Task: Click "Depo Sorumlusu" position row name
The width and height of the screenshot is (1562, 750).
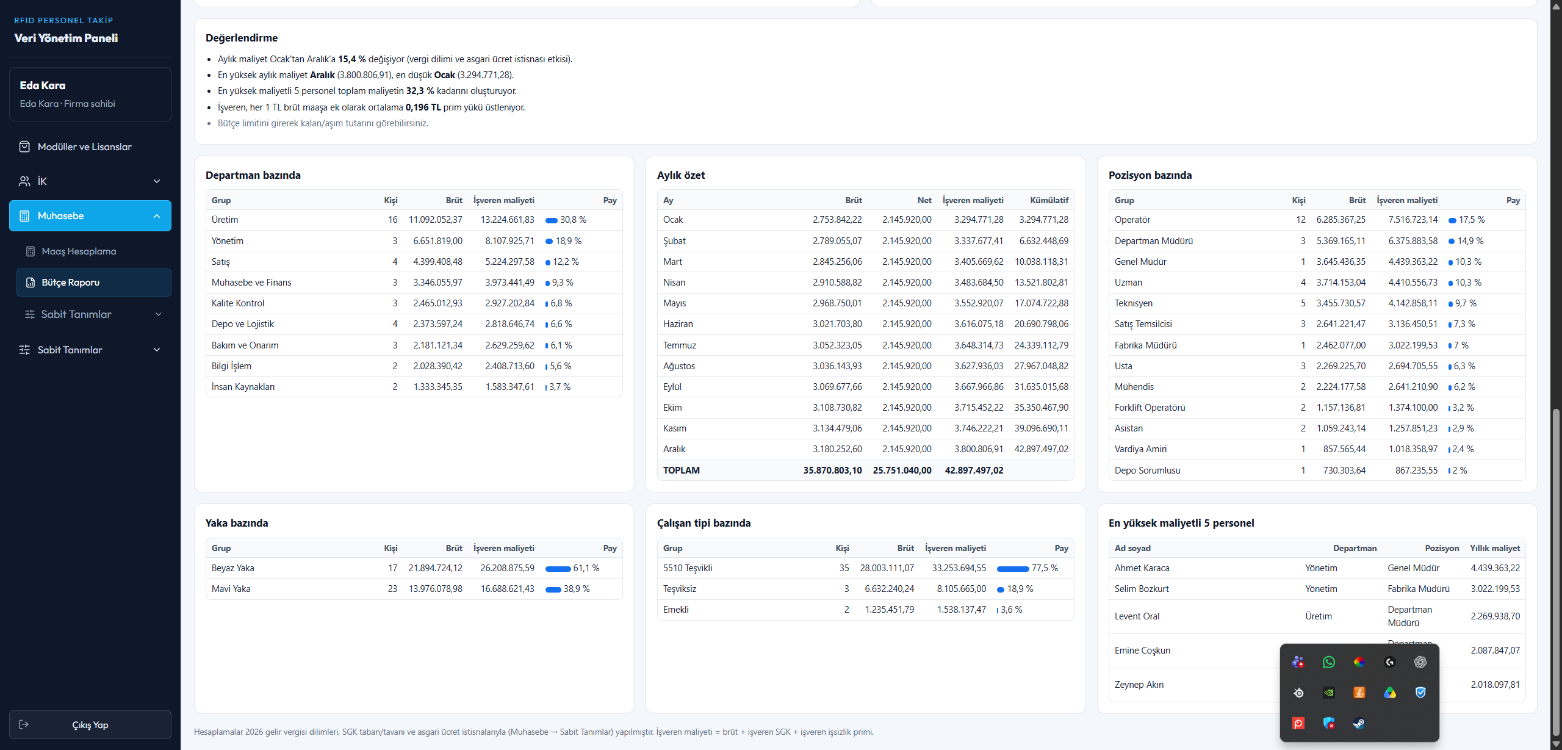Action: point(1145,470)
